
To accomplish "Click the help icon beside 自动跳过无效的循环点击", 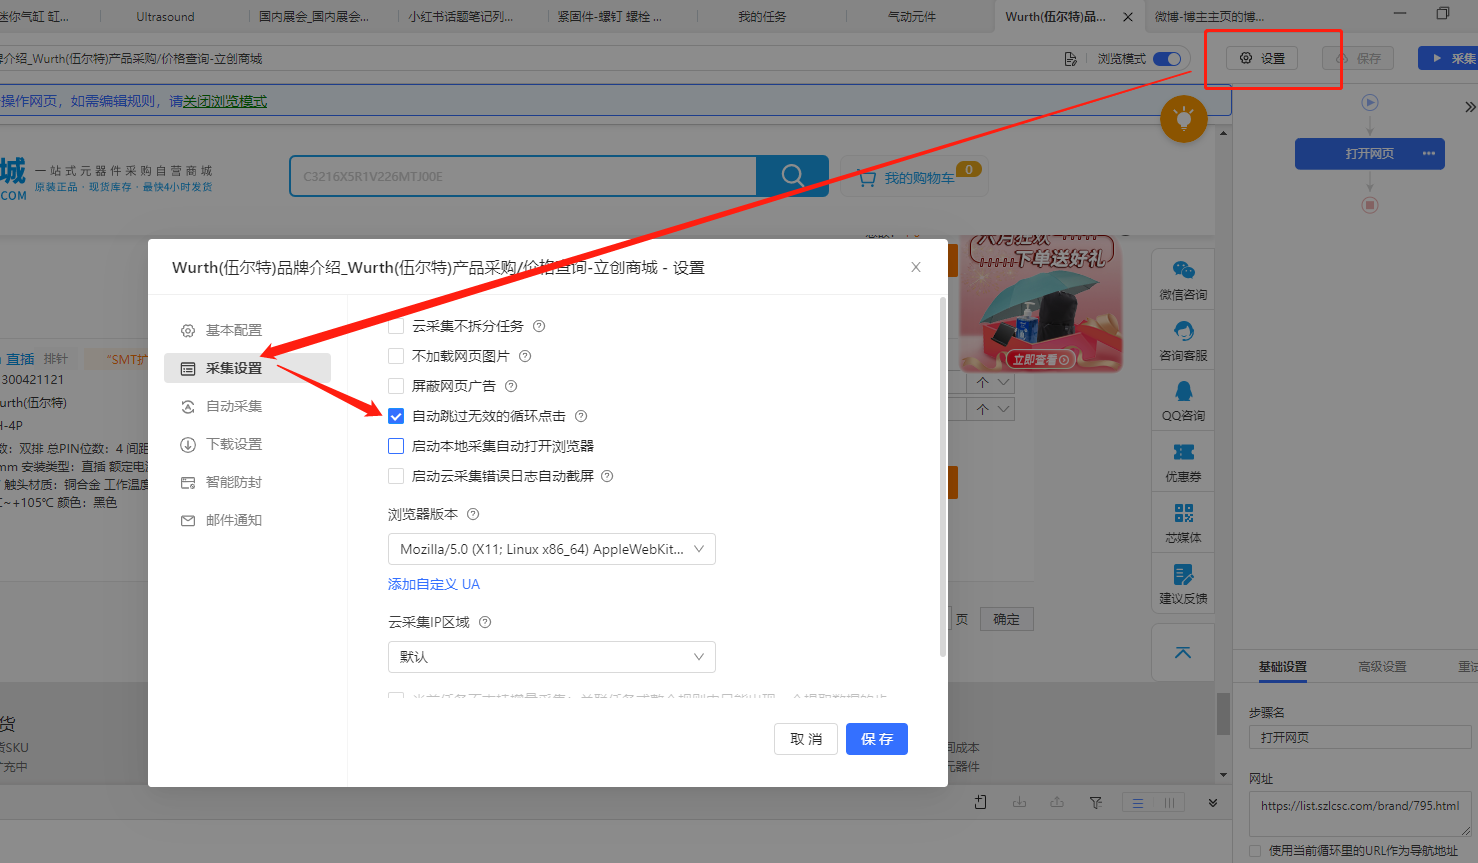I will [581, 416].
